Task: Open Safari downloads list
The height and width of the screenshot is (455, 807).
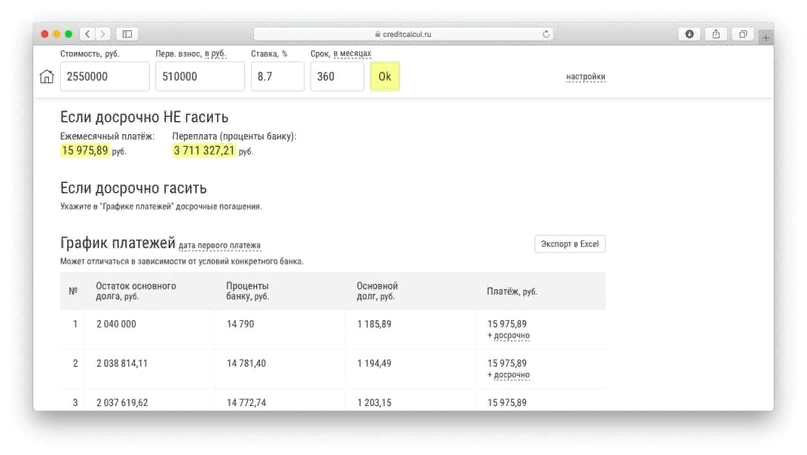Action: pyautogui.click(x=689, y=34)
